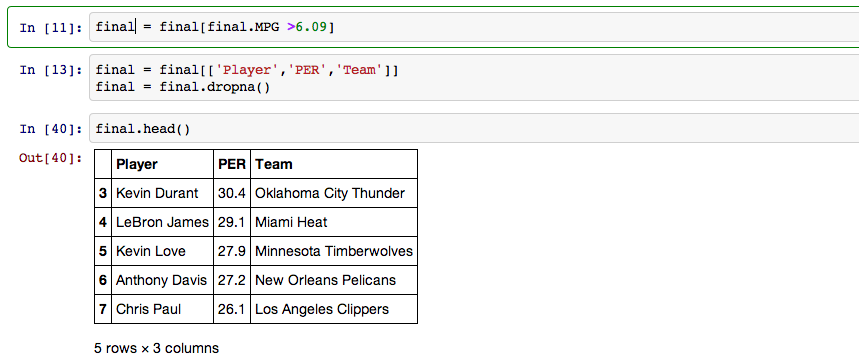
Task: Click the In [11] code cell input
Action: pyautogui.click(x=474, y=27)
